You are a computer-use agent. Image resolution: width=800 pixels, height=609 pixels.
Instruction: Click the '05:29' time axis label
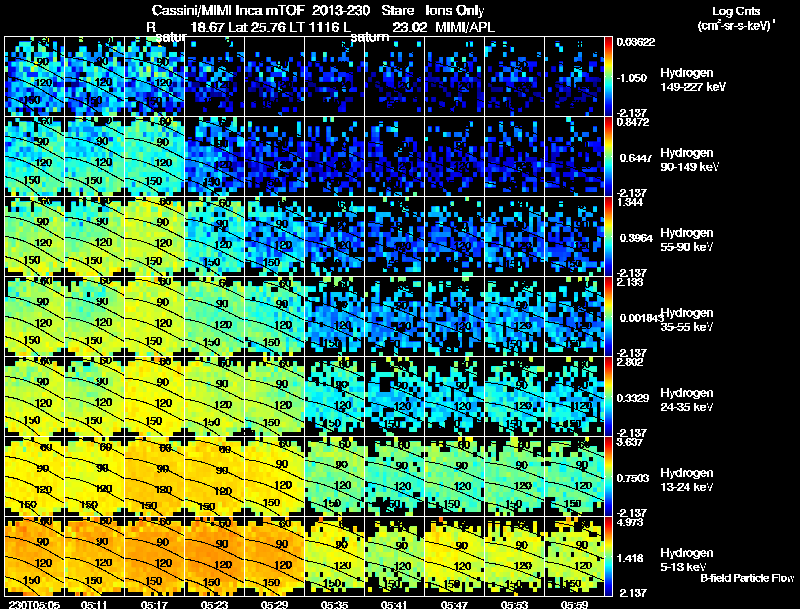point(274,604)
